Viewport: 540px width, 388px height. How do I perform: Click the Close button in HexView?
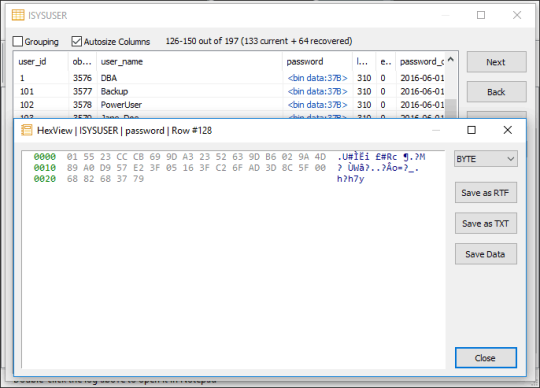(486, 358)
